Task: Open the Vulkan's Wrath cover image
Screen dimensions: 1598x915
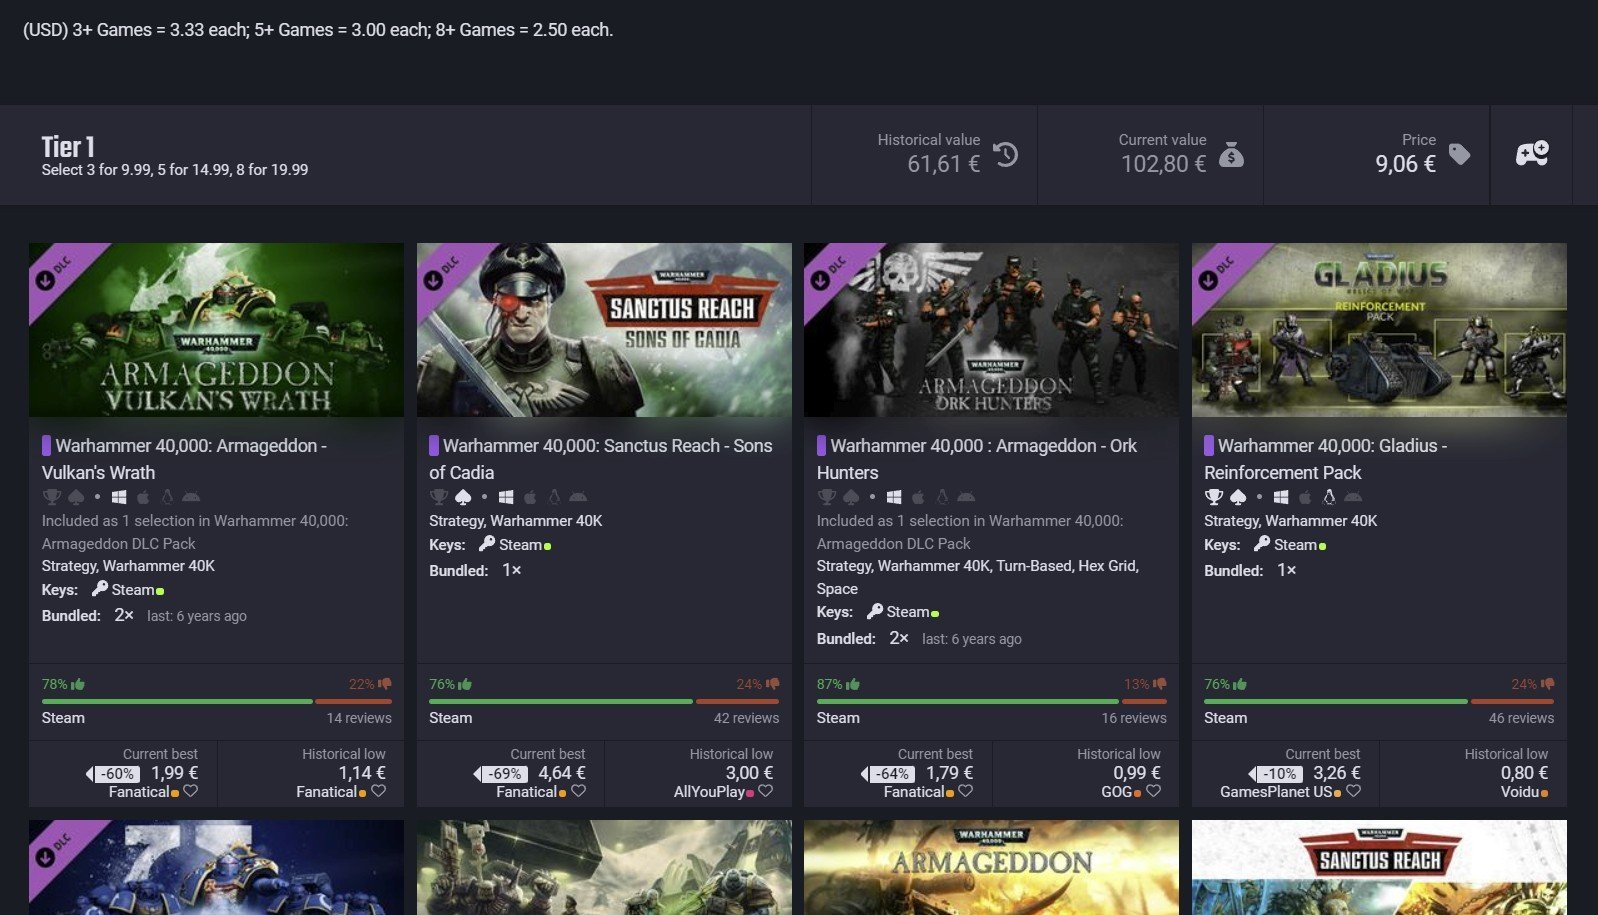Action: (x=216, y=330)
